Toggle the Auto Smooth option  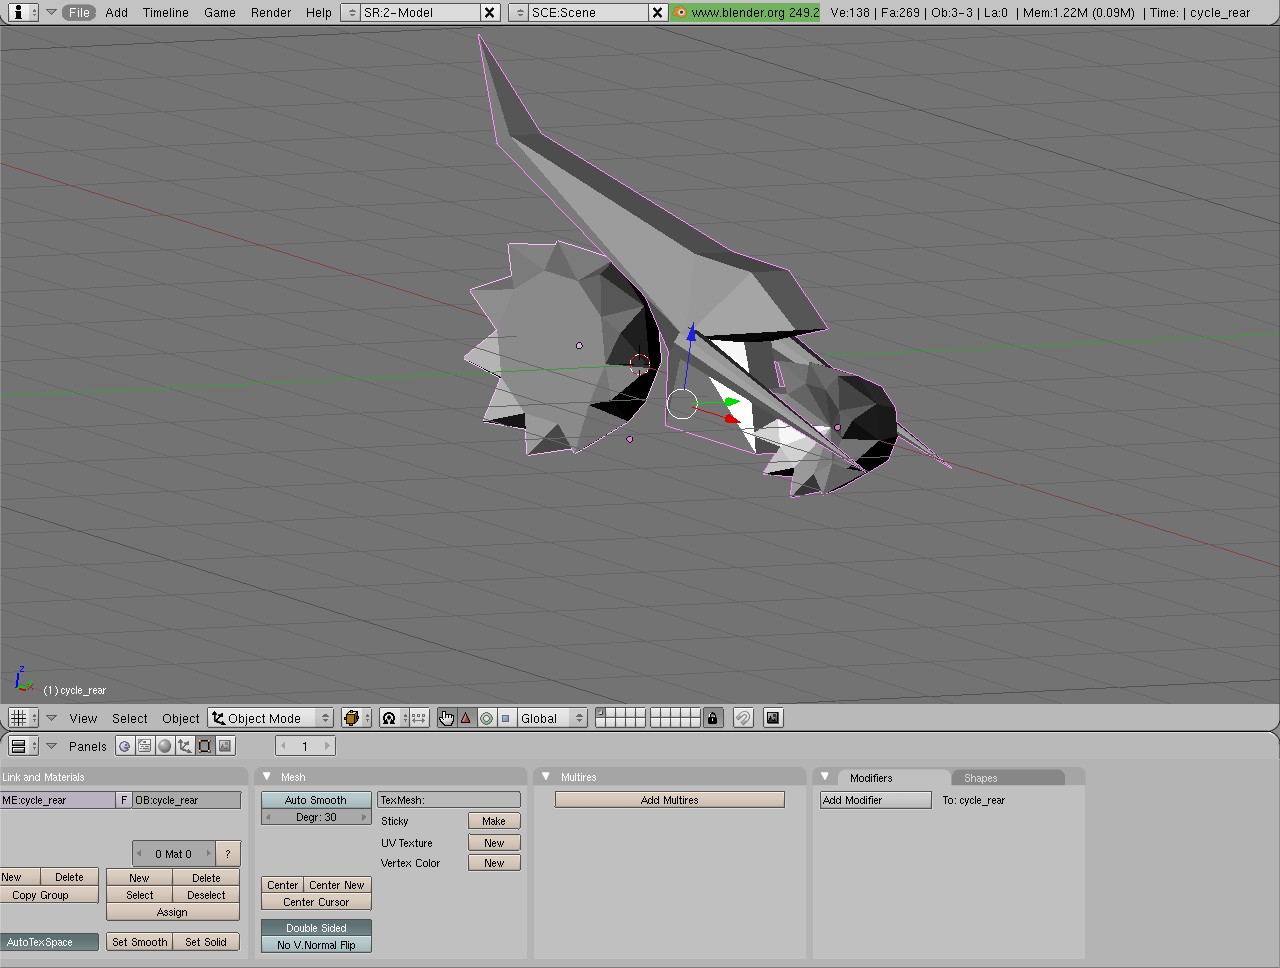coord(315,800)
